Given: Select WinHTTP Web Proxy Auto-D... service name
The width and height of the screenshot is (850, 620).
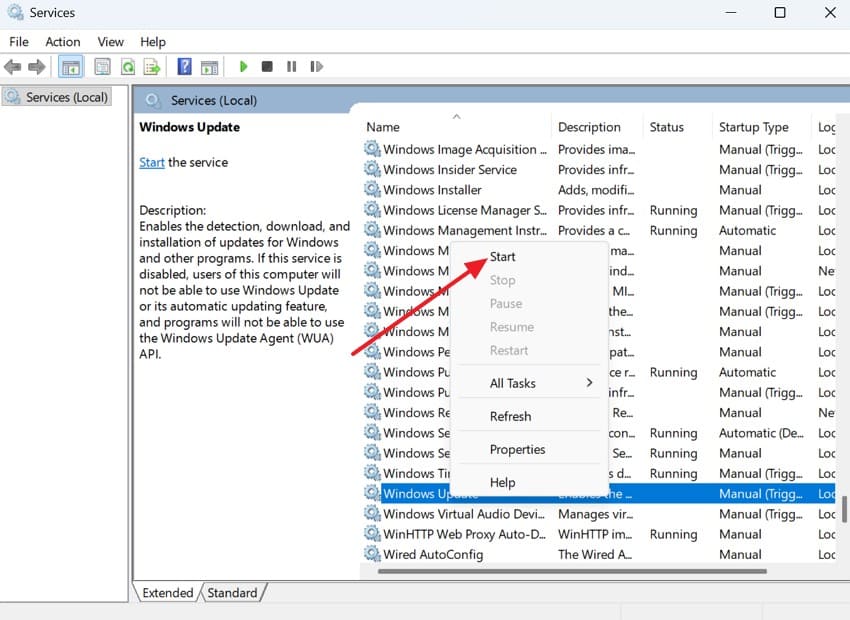Looking at the screenshot, I should click(464, 534).
